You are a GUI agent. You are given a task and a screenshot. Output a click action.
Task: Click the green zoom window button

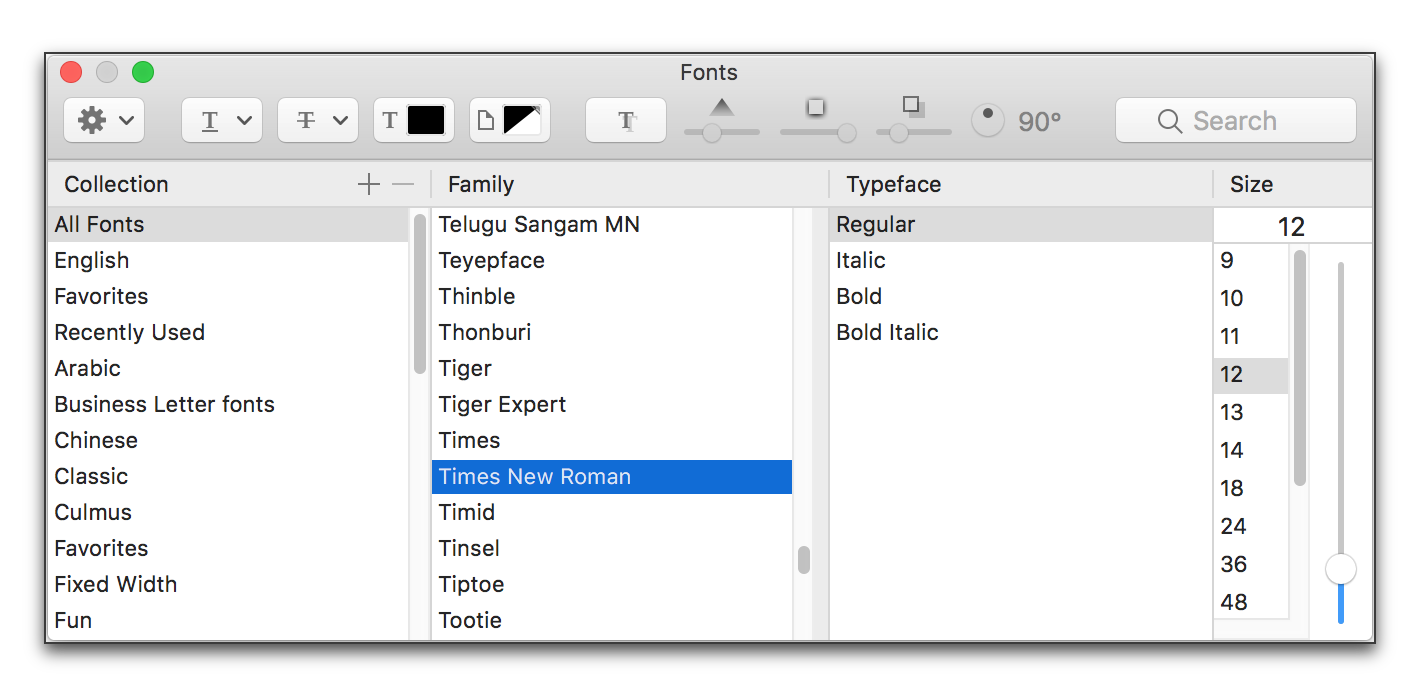[143, 72]
